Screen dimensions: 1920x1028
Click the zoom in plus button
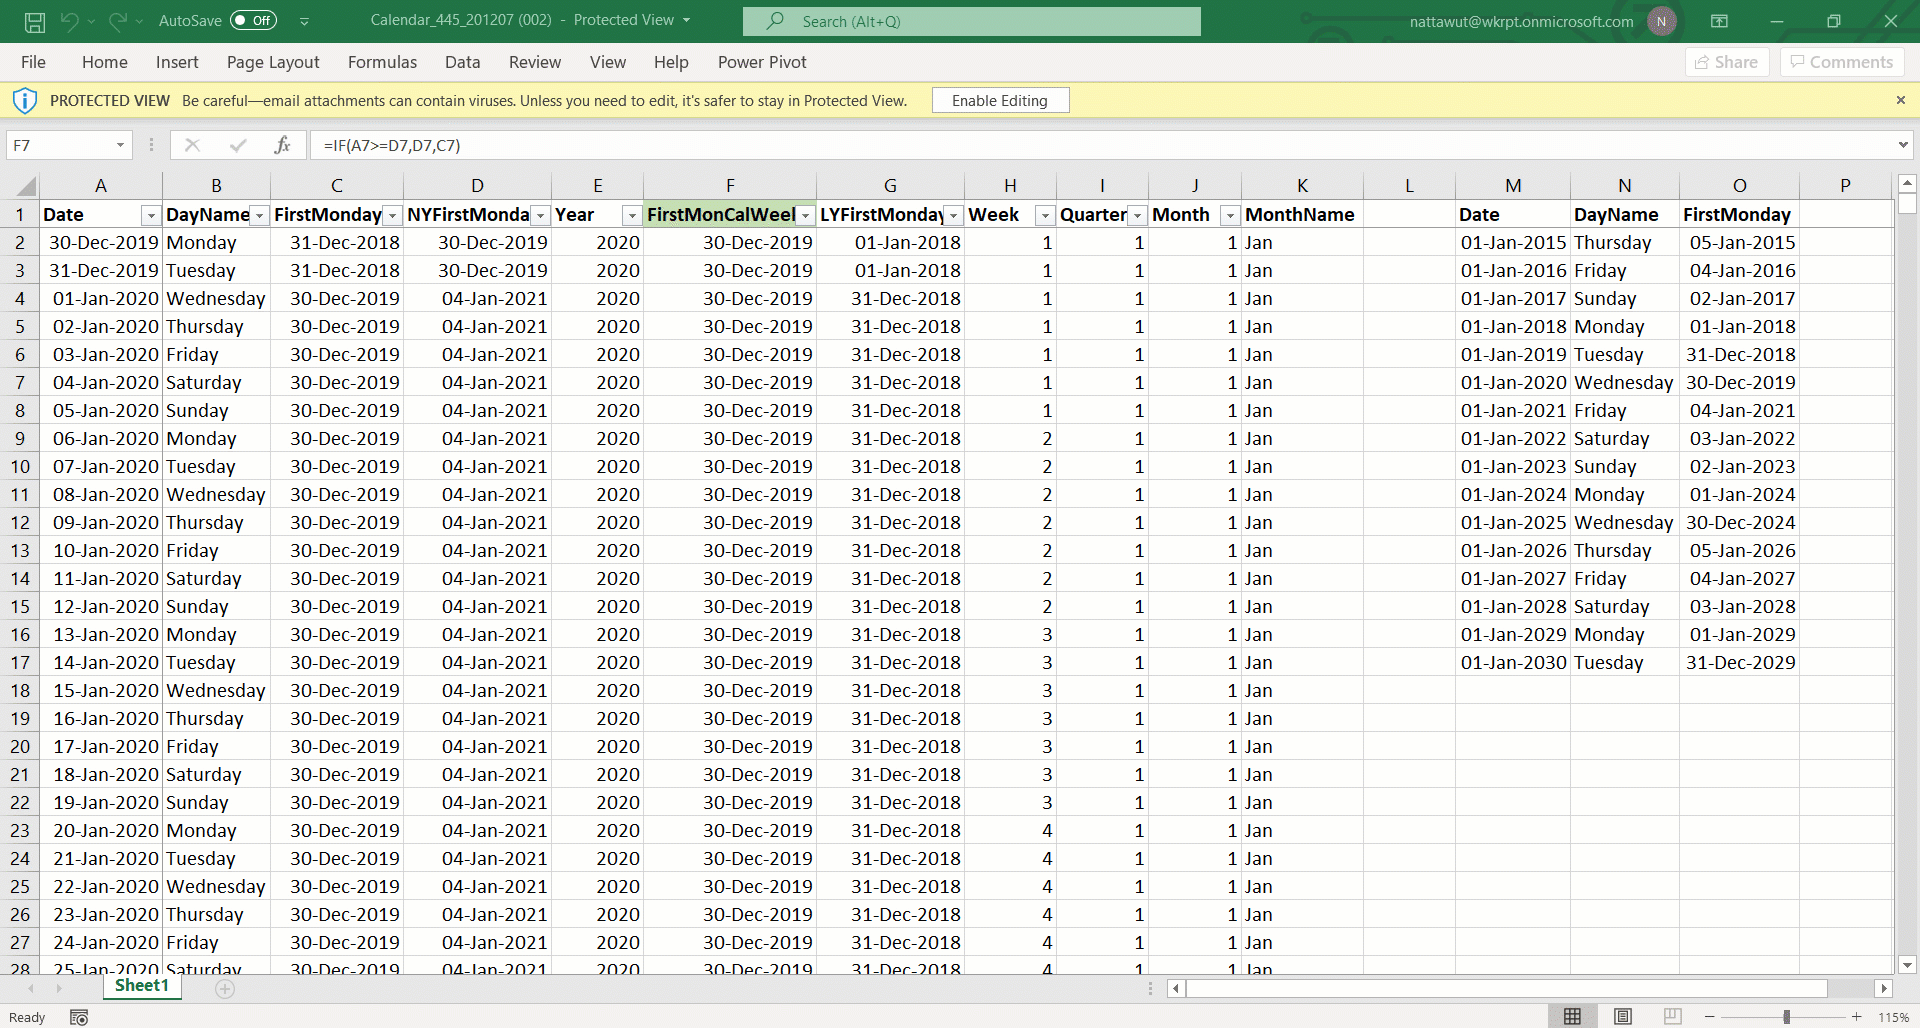1856,1017
